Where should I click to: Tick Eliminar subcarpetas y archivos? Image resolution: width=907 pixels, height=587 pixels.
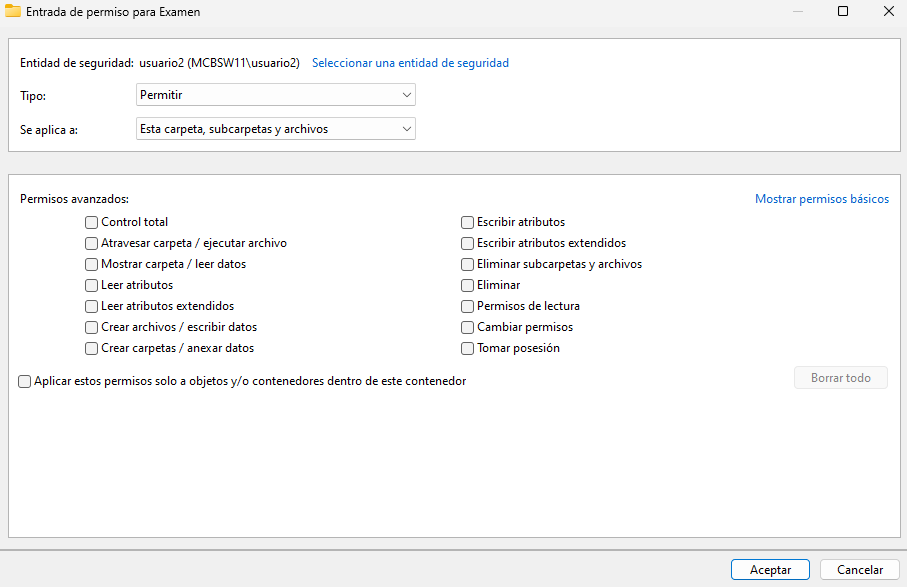467,264
